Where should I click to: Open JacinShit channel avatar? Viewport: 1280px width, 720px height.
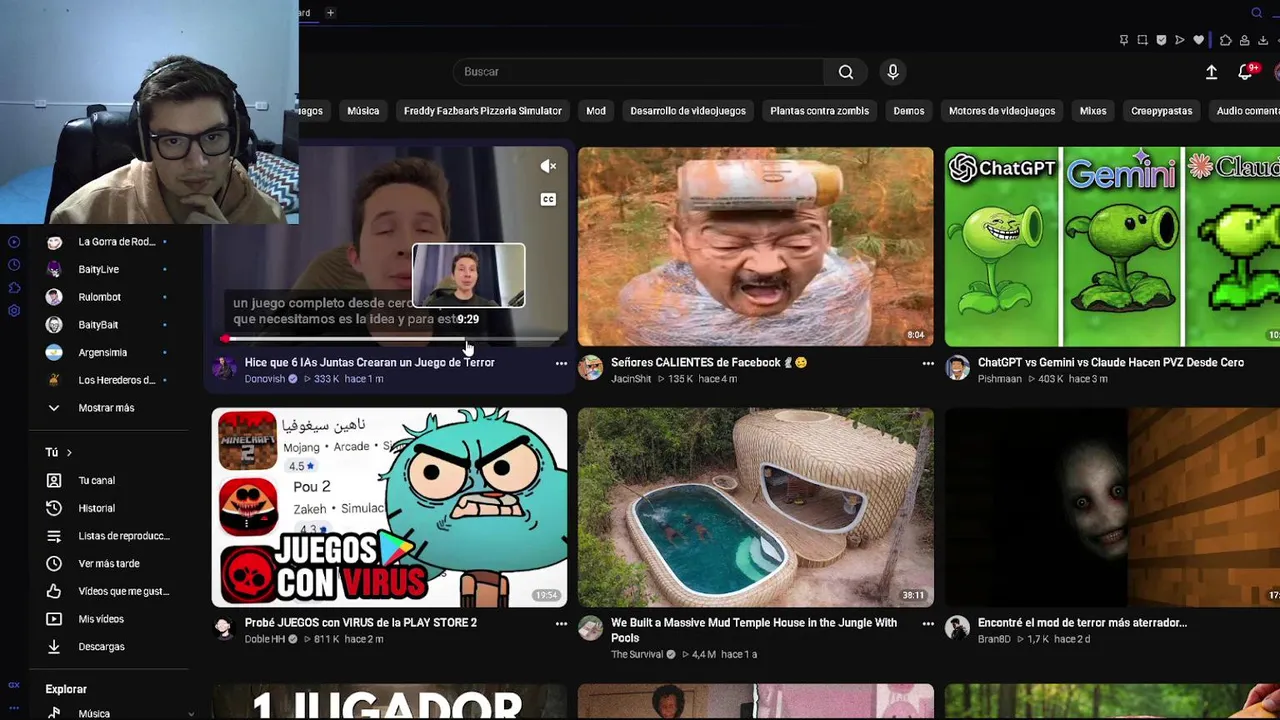click(x=590, y=368)
